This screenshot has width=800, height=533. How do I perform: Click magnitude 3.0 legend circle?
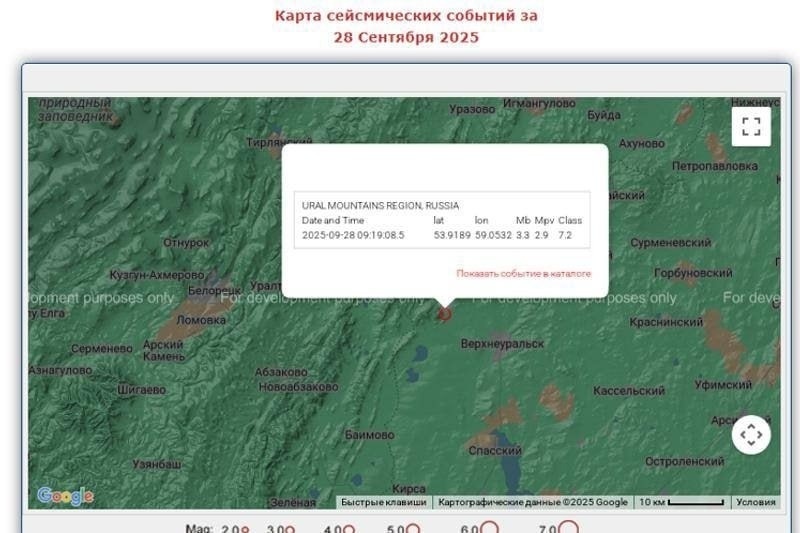(x=290, y=530)
